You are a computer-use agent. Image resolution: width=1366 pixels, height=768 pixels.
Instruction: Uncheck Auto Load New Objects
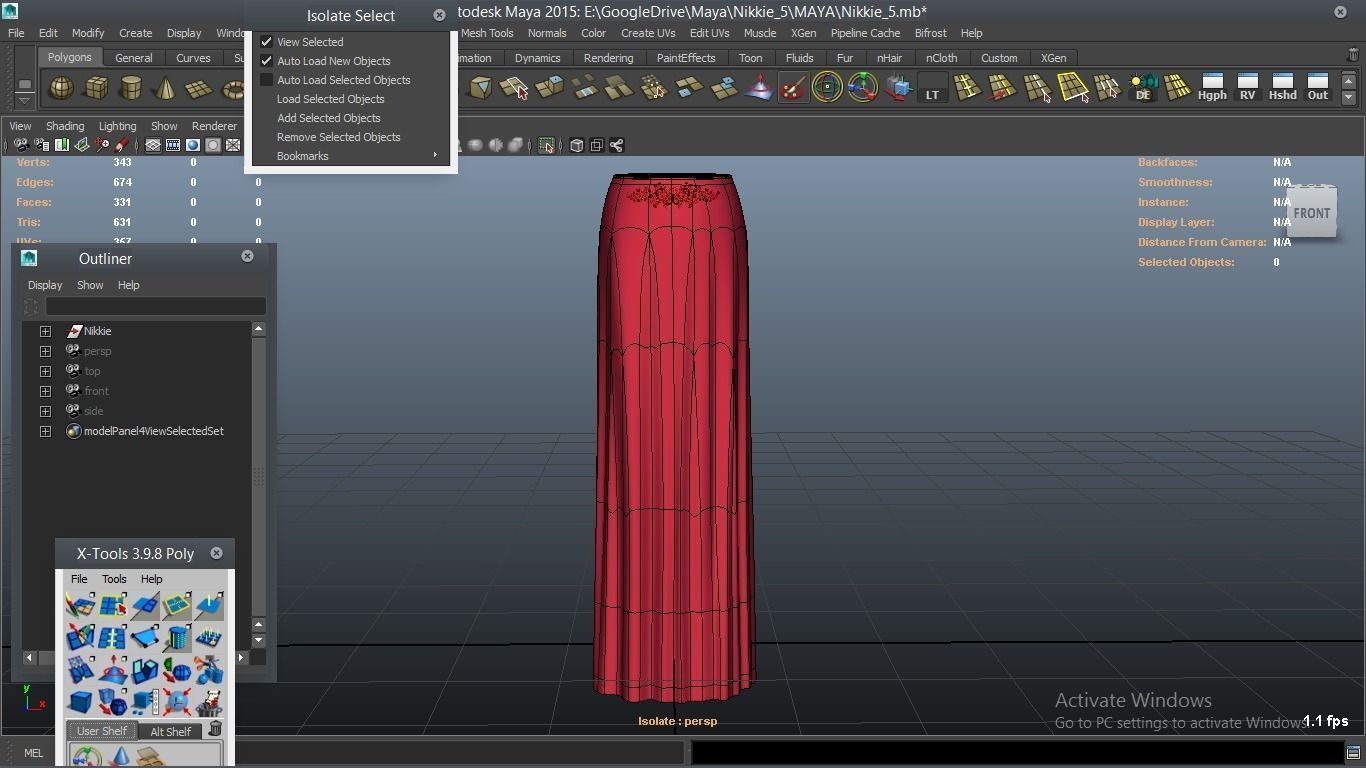[x=267, y=61]
